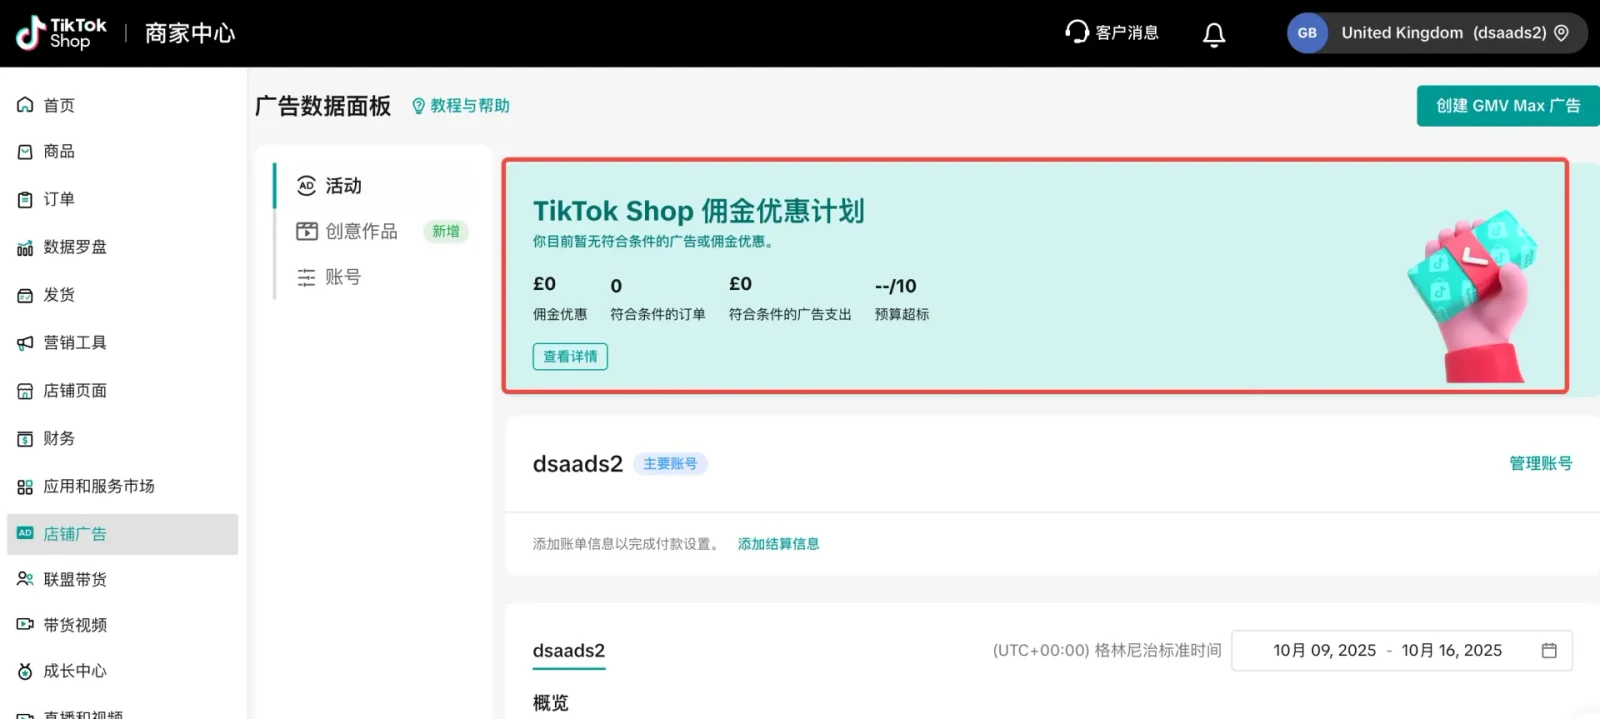
Task: Click the 主要账号 badge
Action: (670, 464)
